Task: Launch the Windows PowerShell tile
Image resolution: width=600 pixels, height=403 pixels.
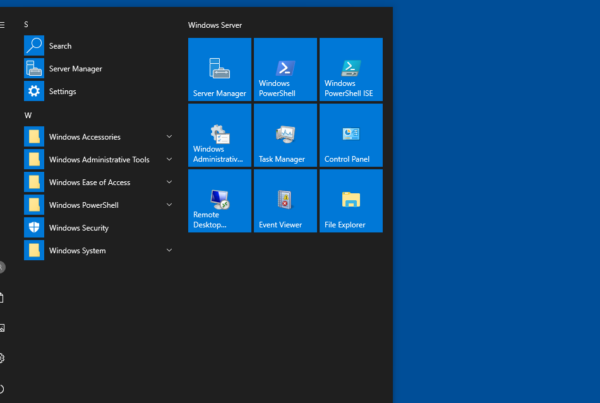Action: 285,69
